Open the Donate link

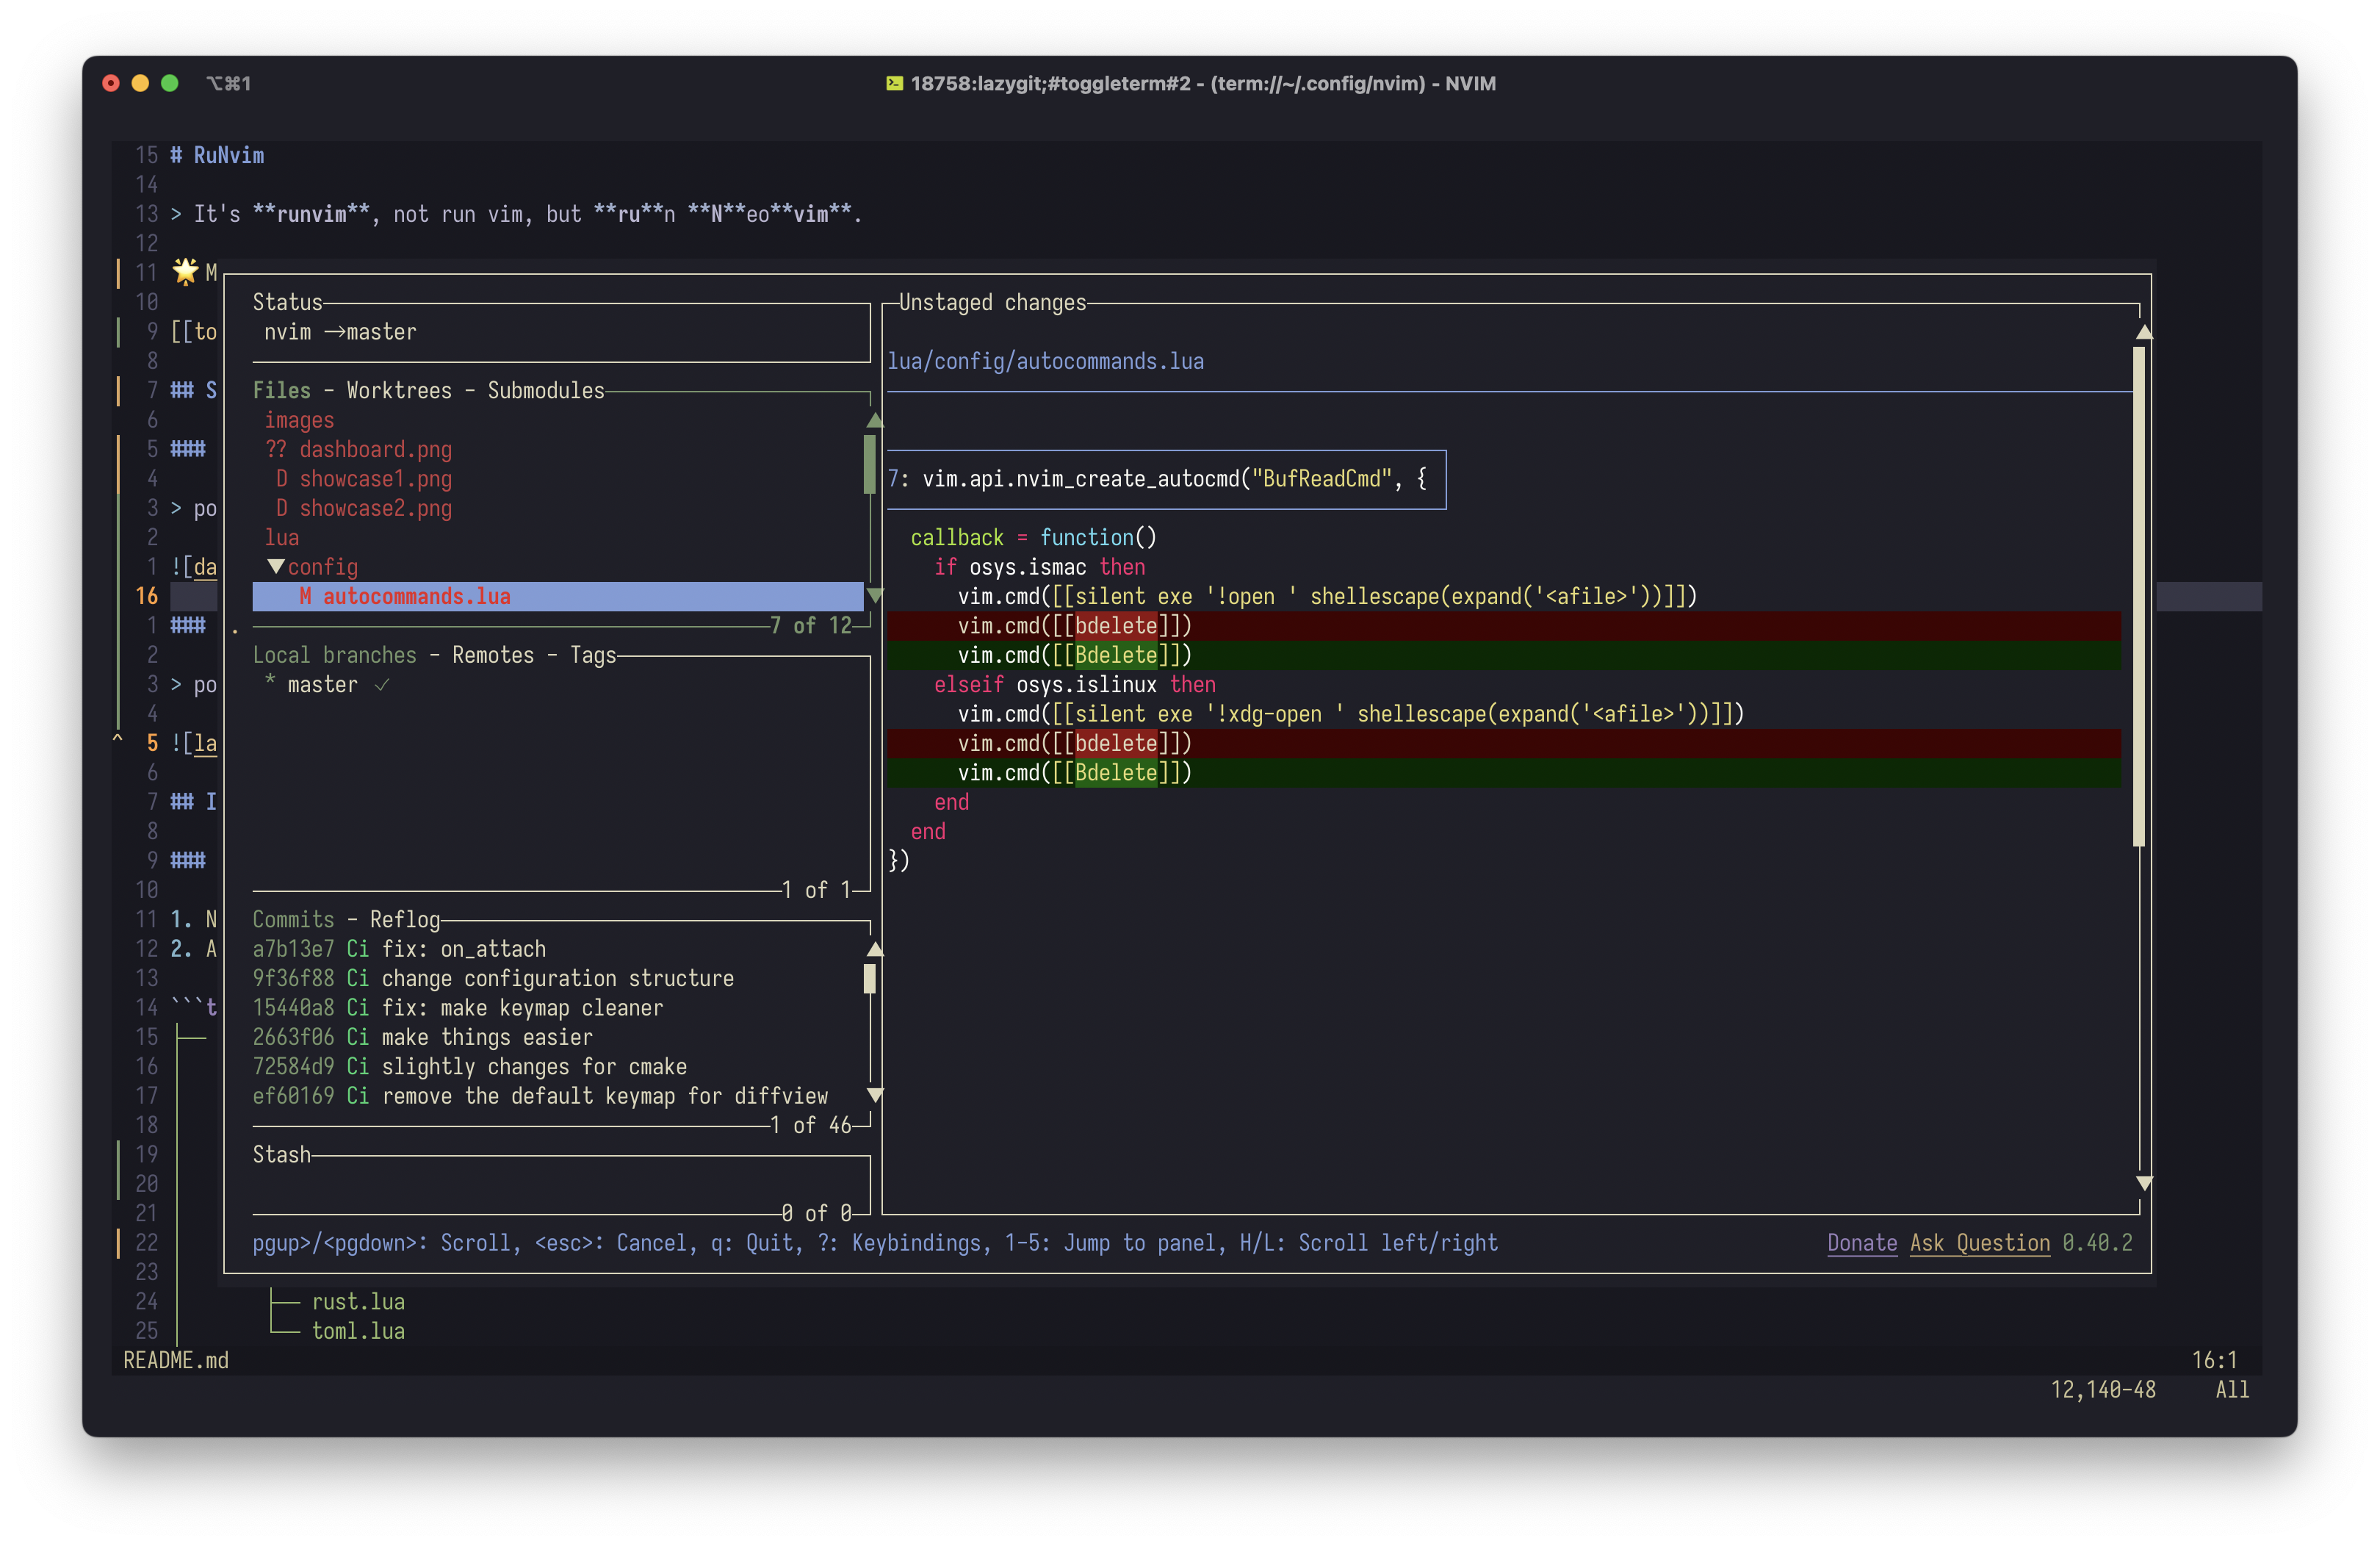1861,1243
